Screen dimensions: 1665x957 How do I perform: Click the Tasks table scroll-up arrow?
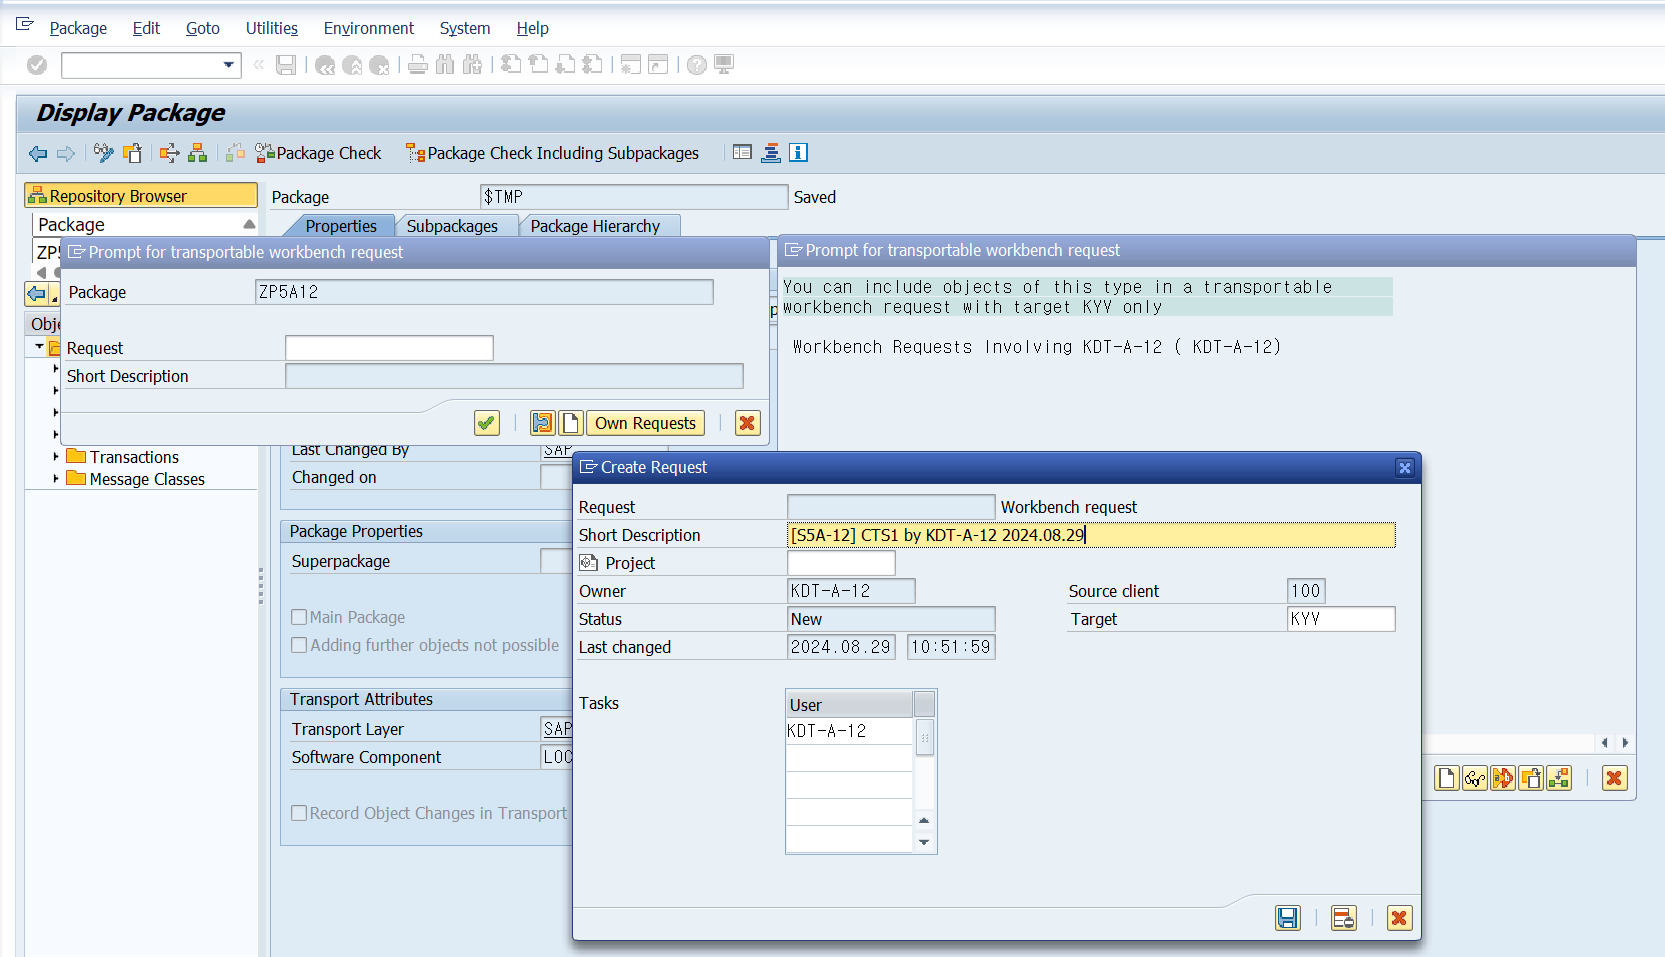(924, 820)
